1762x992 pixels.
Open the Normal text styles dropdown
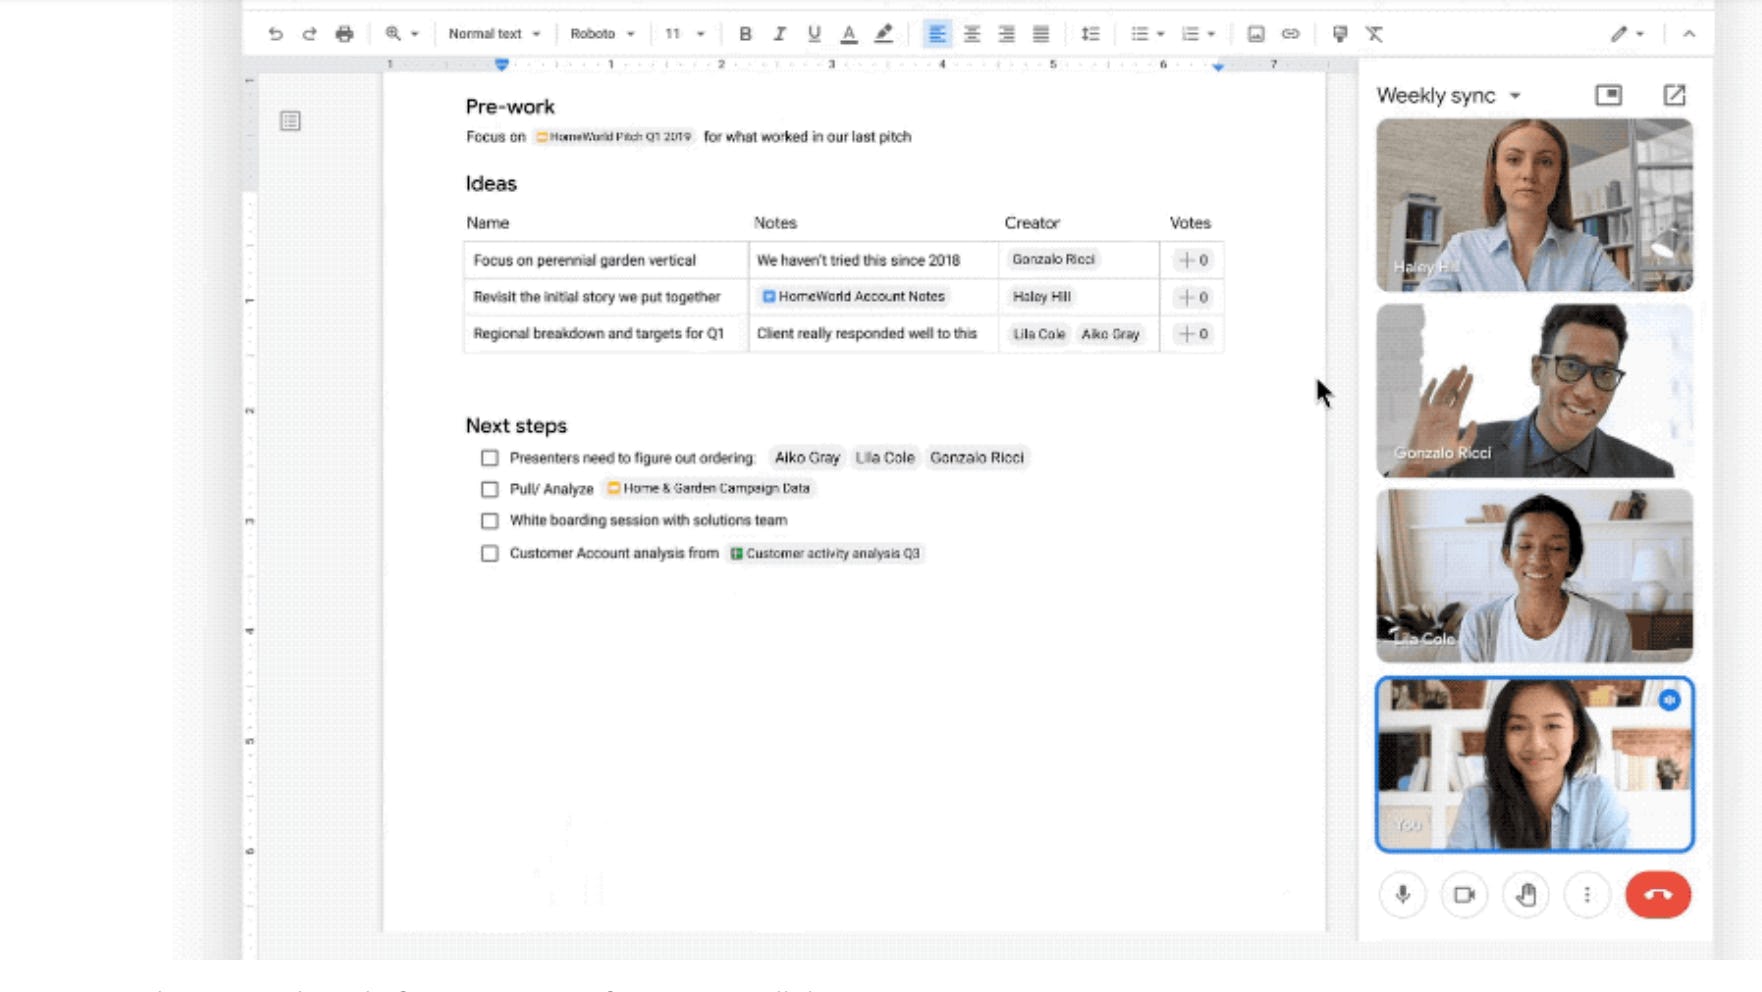point(493,33)
